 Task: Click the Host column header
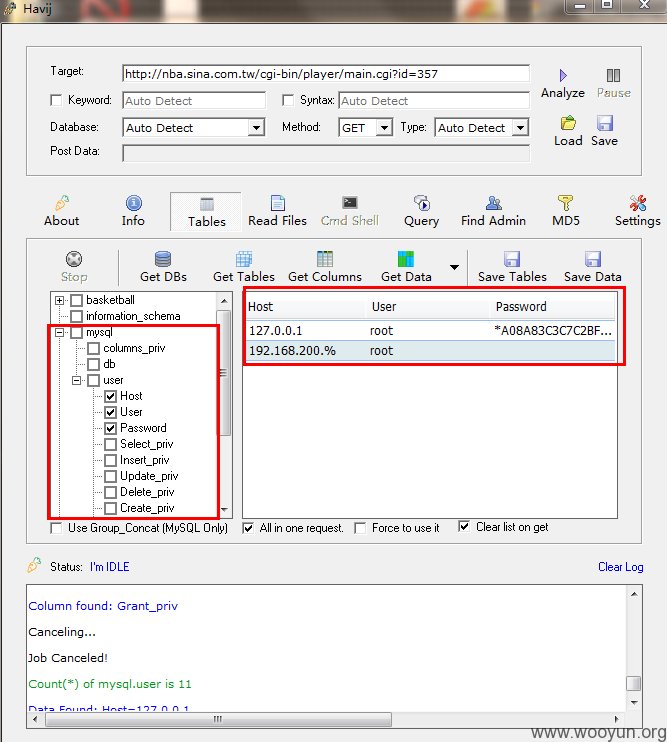pos(305,307)
